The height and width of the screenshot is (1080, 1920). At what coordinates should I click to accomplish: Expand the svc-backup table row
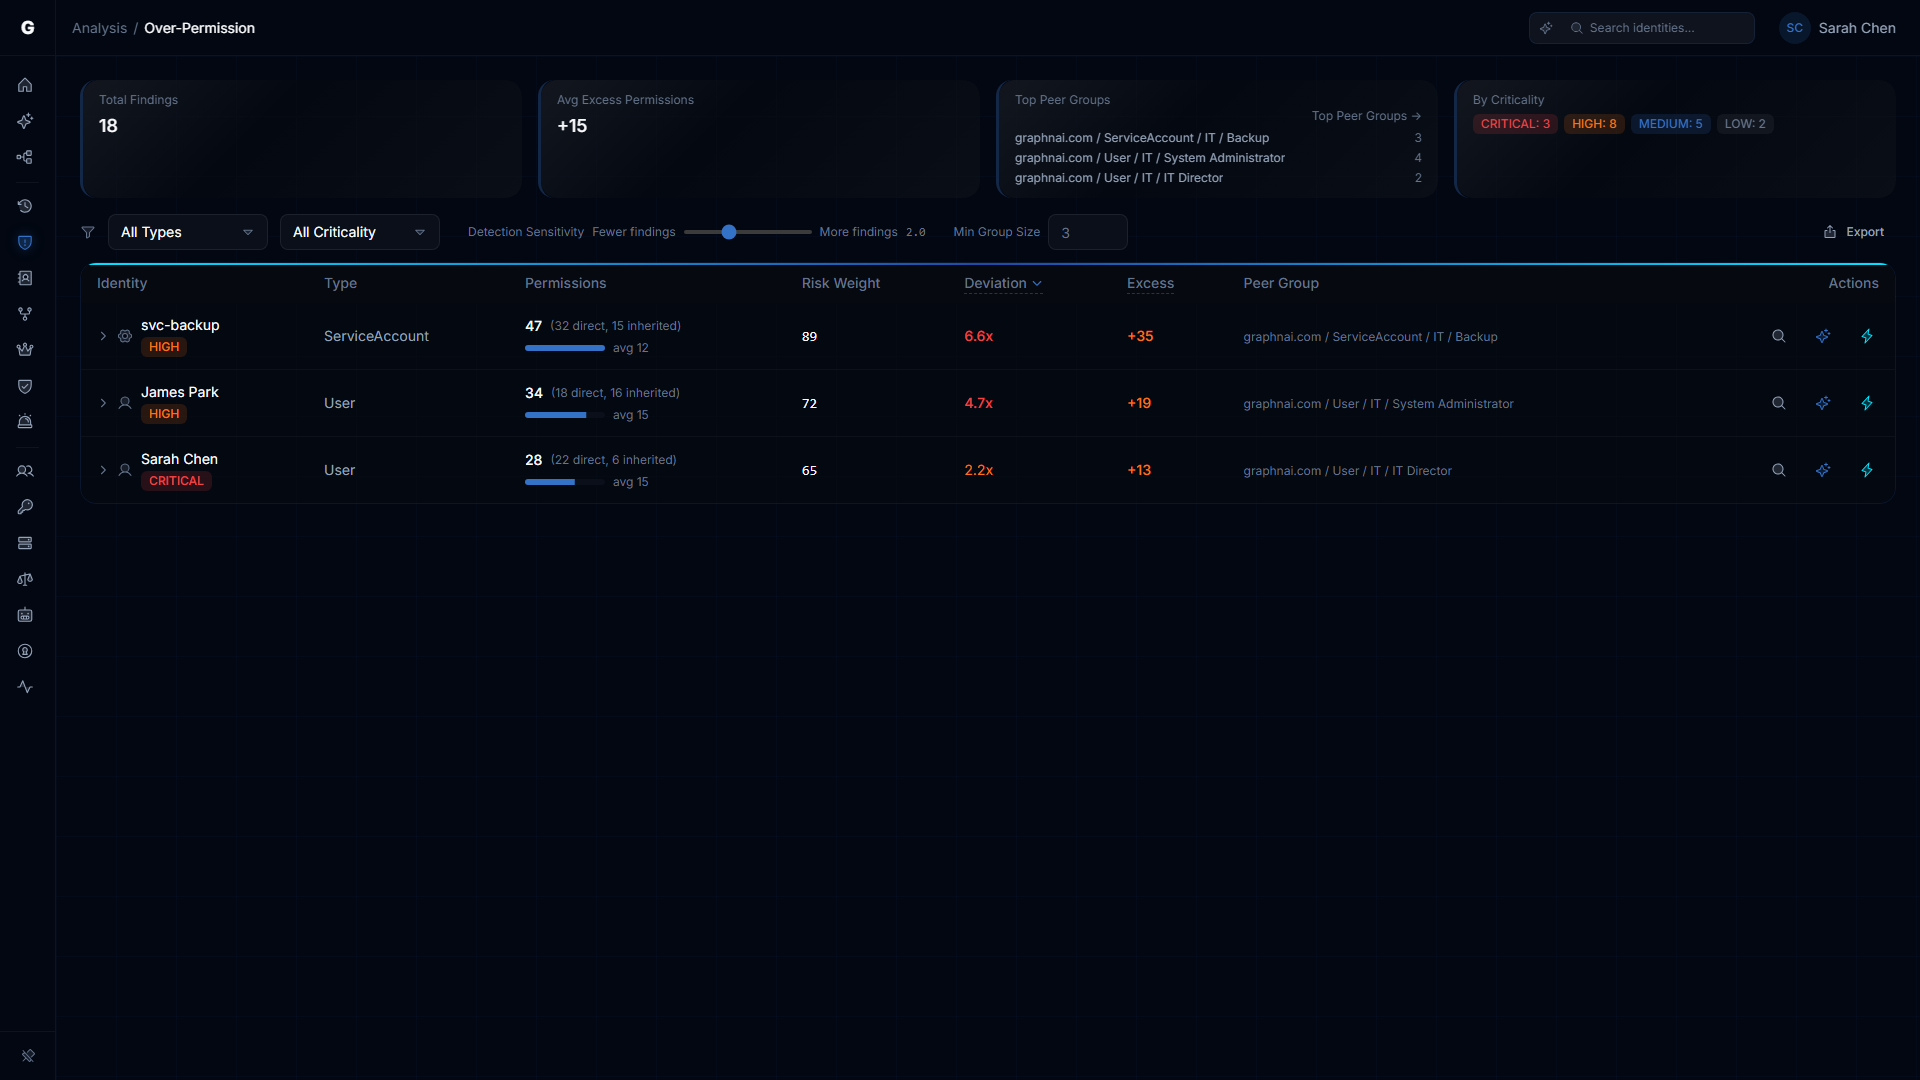click(103, 336)
